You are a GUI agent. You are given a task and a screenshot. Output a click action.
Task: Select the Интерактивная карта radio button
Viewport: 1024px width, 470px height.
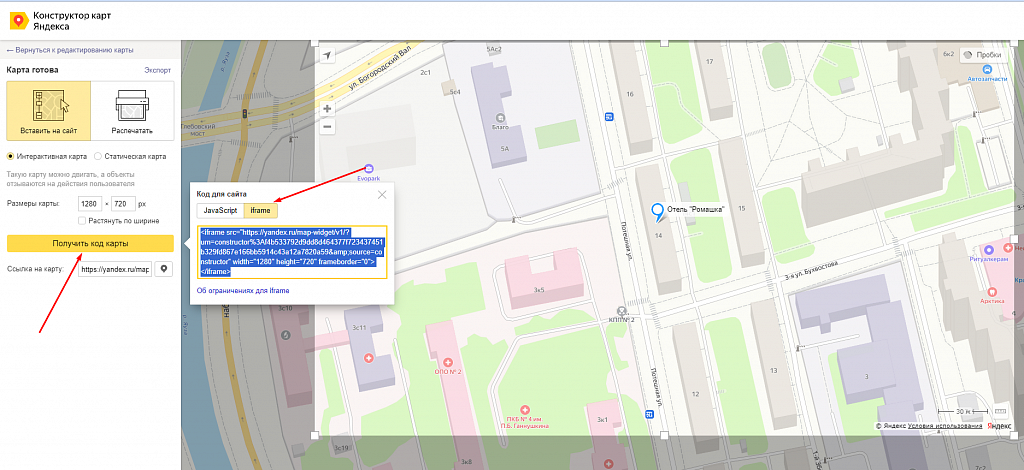tap(10, 157)
